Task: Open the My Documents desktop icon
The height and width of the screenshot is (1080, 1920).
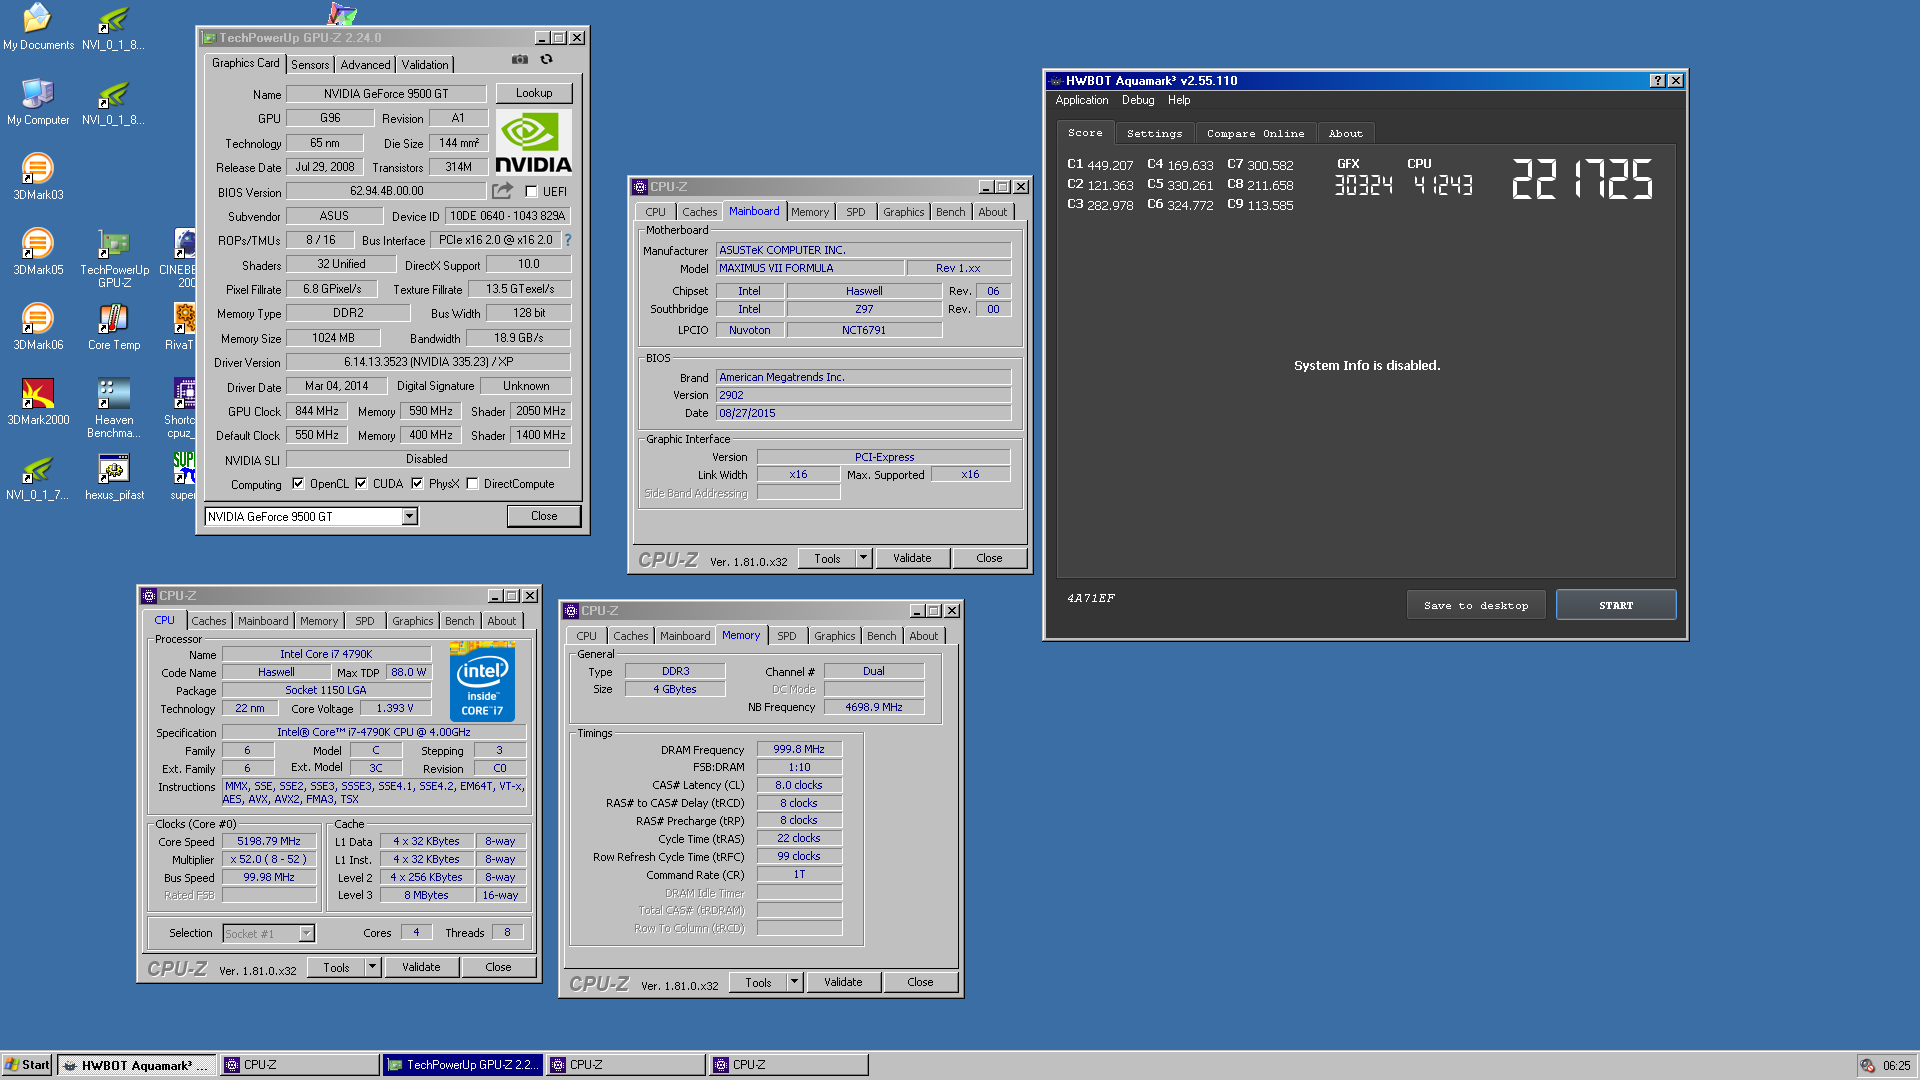Action: tap(38, 26)
